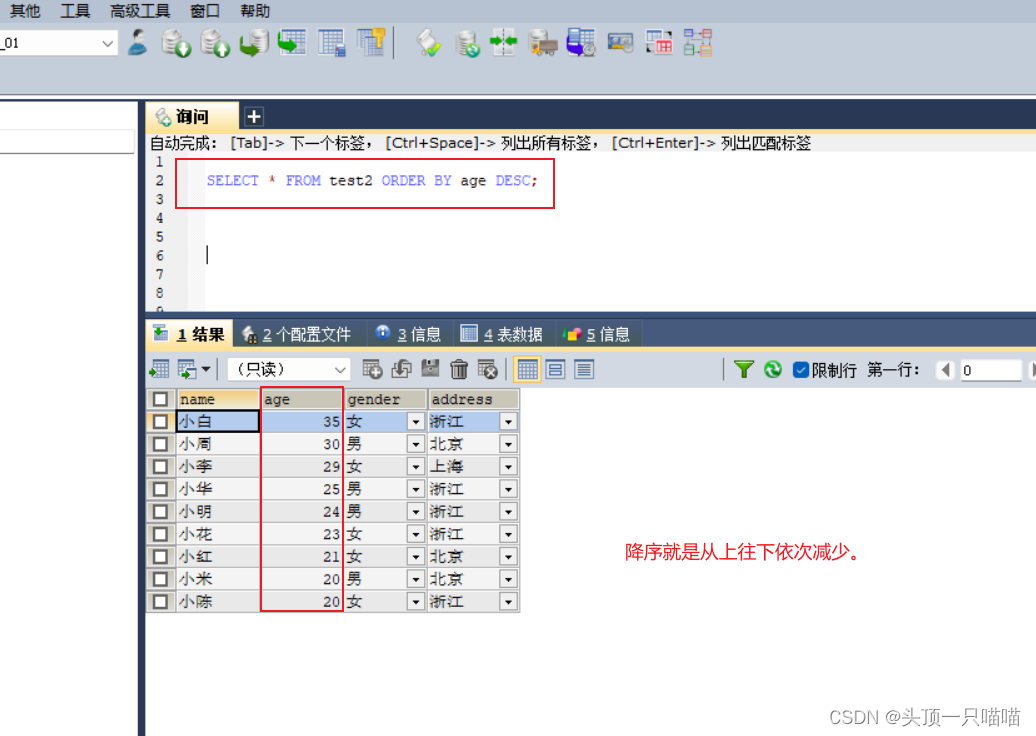Open the gender dropdown for 小周
This screenshot has height=736, width=1036.
pos(415,443)
